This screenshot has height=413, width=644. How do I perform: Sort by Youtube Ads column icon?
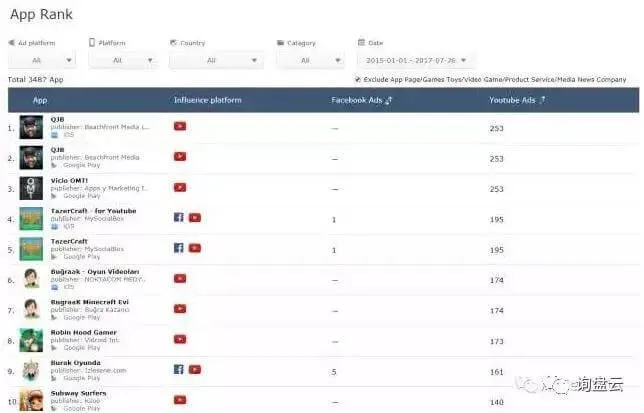pyautogui.click(x=543, y=100)
